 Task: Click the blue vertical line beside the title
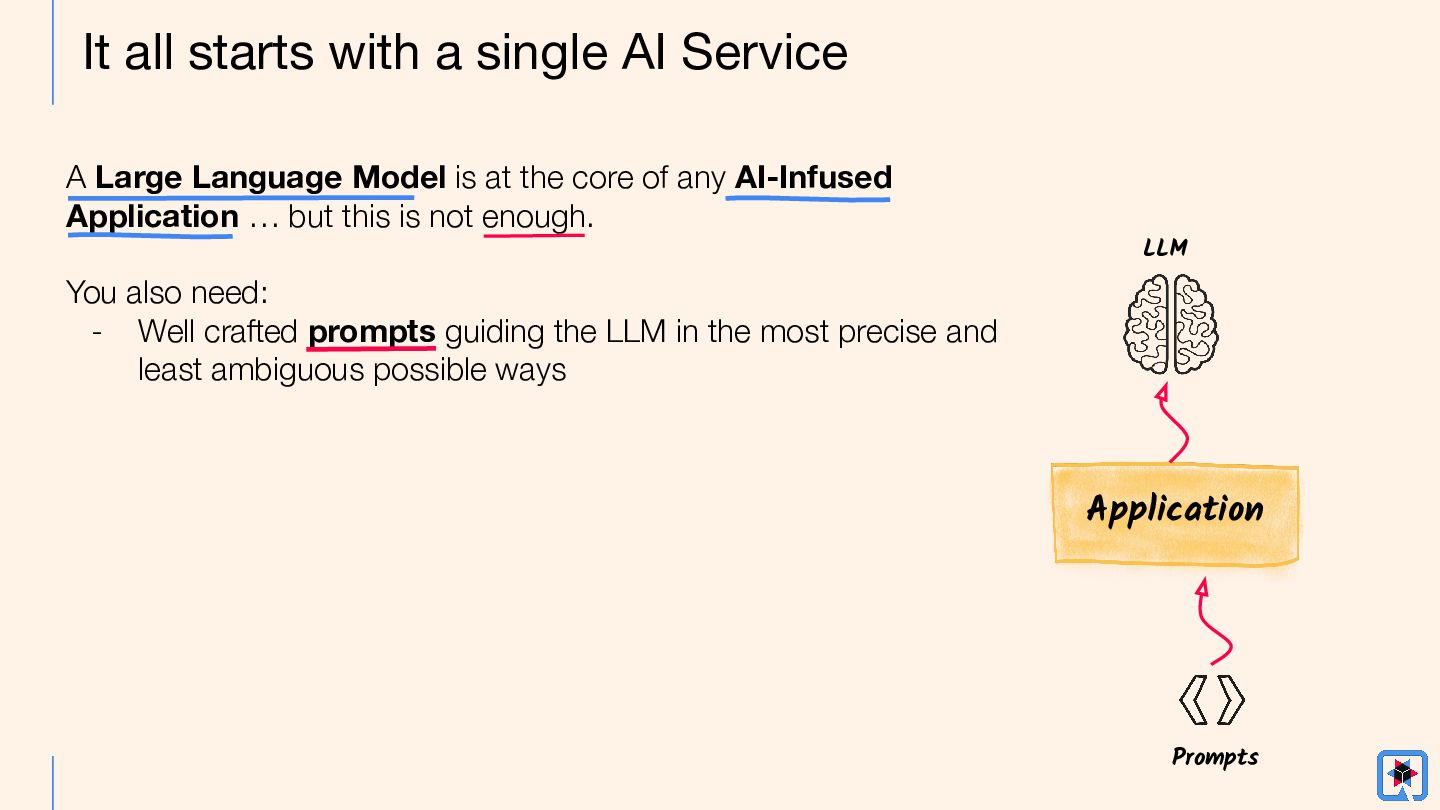pos(53,52)
